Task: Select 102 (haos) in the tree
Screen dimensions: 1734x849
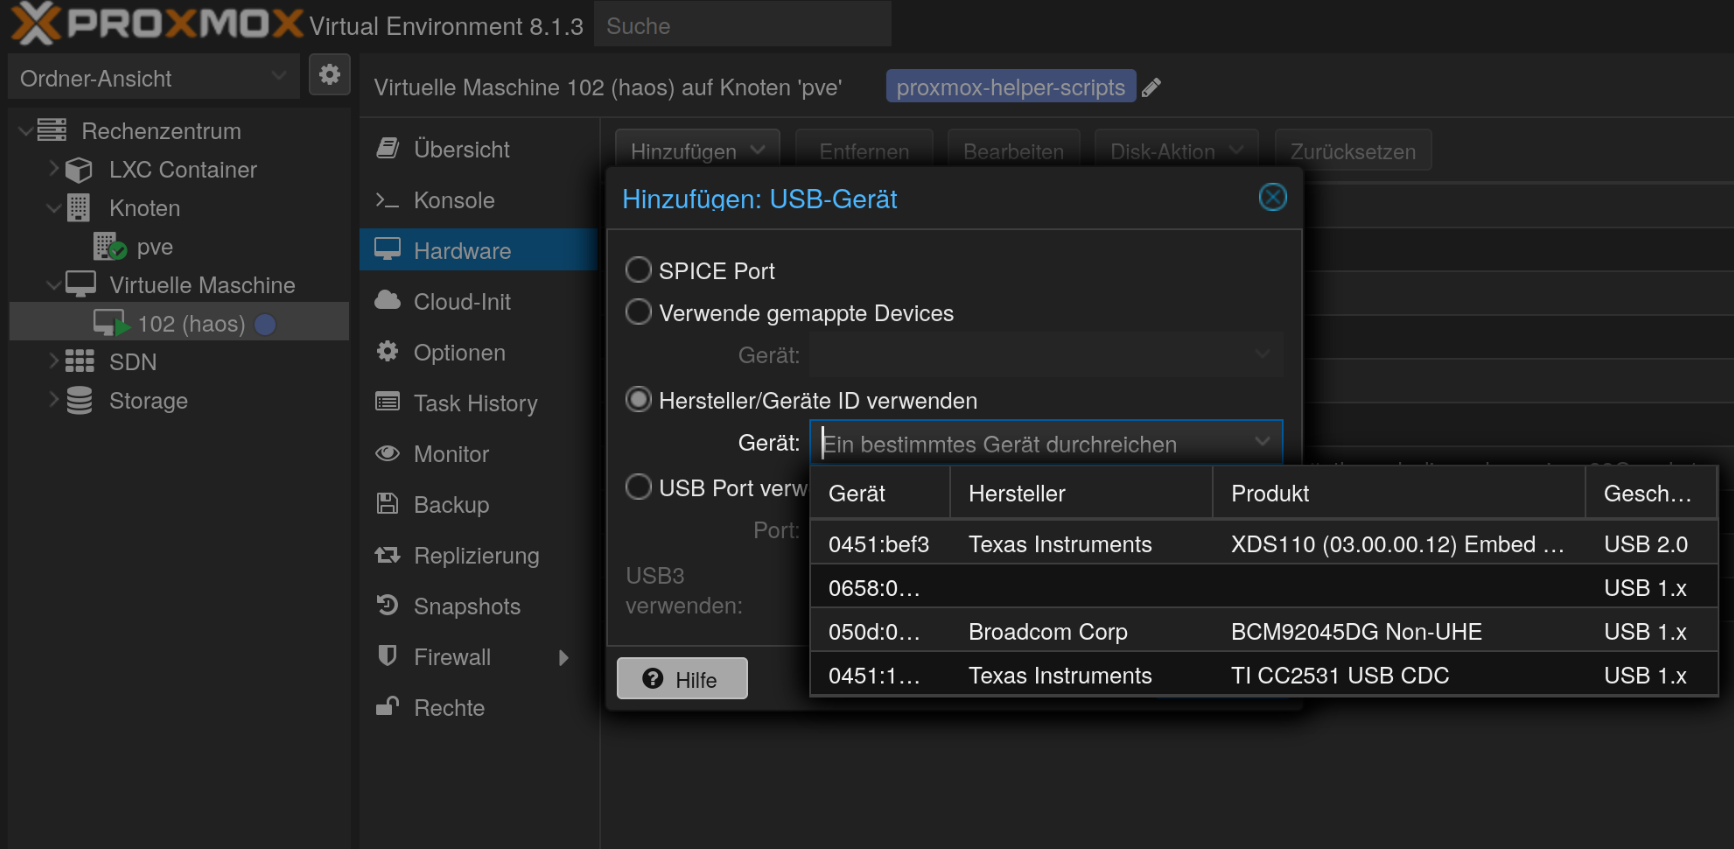Action: (179, 323)
